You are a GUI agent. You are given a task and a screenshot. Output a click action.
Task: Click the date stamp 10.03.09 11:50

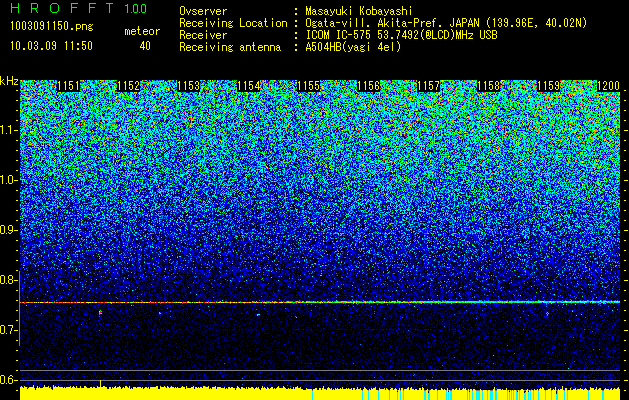(x=51, y=46)
